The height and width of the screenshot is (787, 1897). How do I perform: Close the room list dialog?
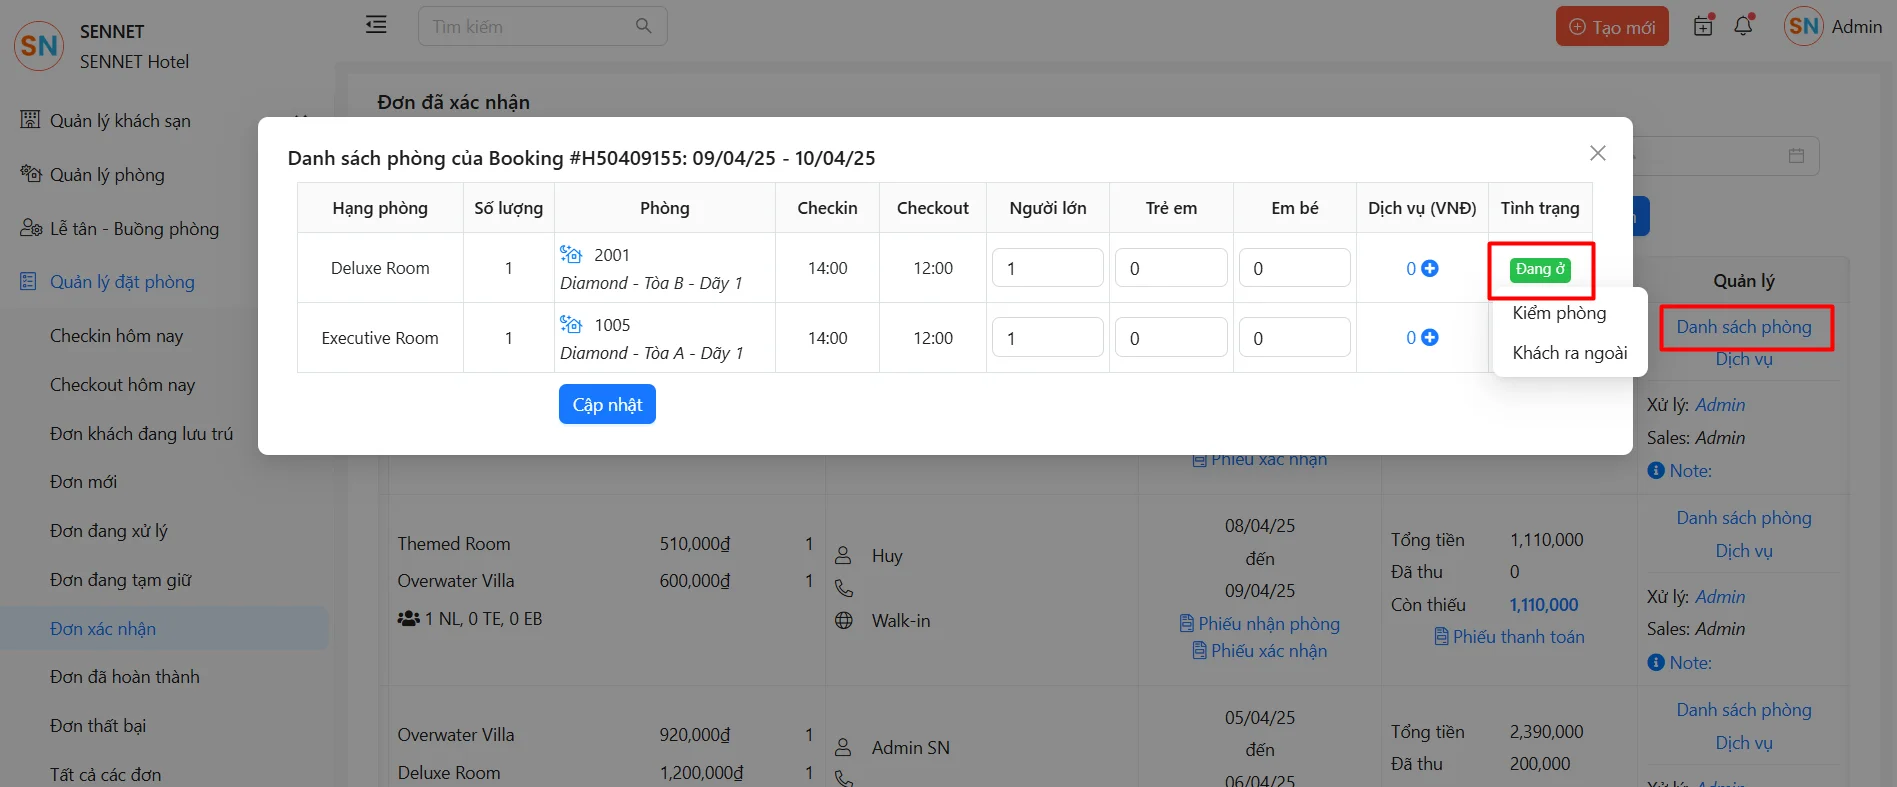coord(1597,153)
